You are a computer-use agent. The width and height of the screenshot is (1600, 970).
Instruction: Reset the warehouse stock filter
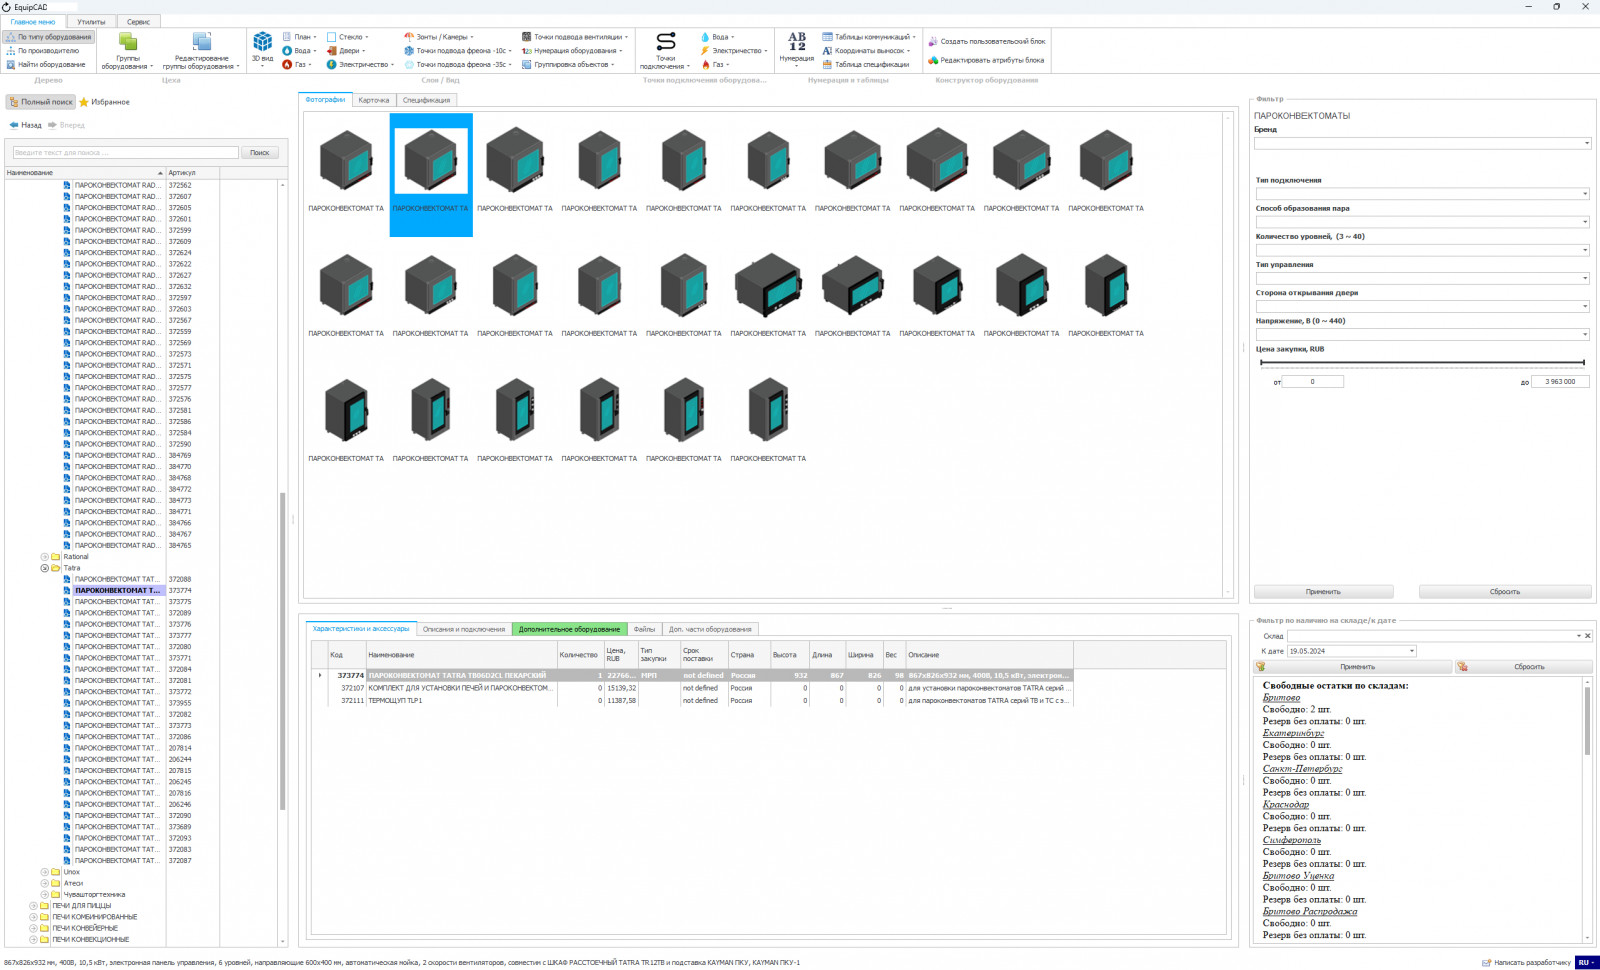[x=1524, y=667]
